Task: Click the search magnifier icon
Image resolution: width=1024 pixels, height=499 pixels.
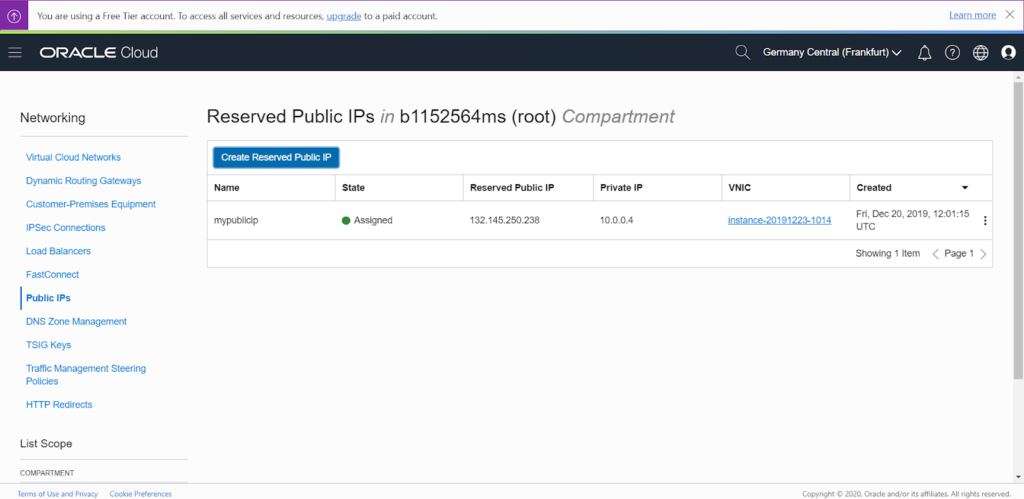Action: pos(742,52)
